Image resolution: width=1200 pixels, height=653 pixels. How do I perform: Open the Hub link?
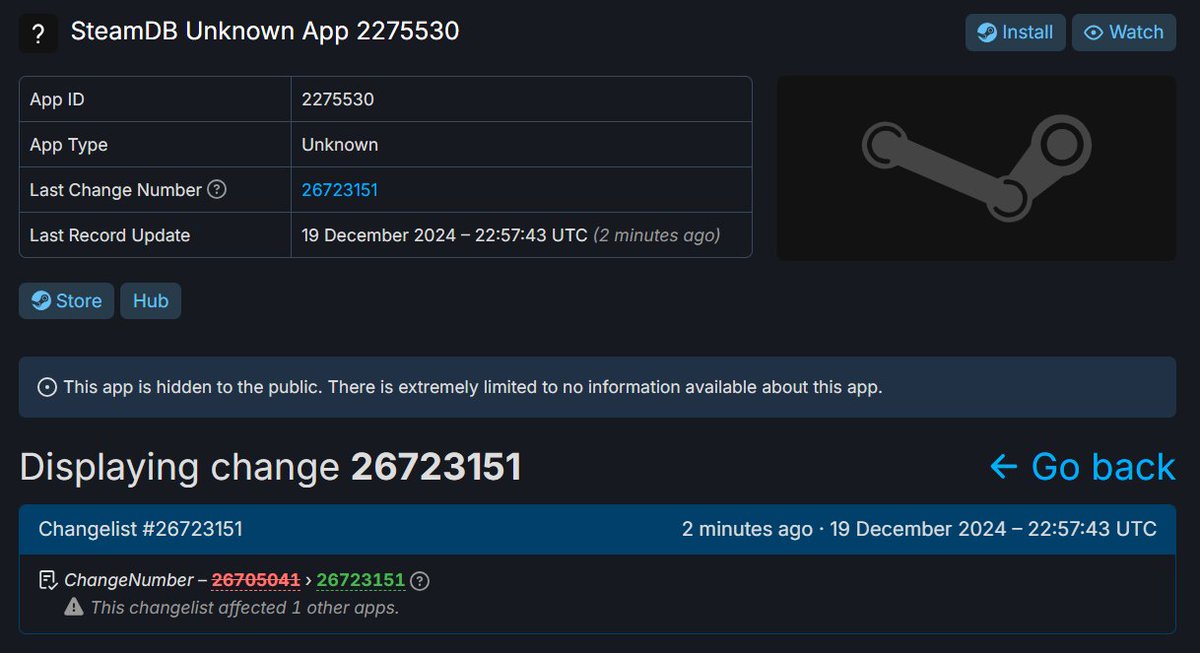151,301
